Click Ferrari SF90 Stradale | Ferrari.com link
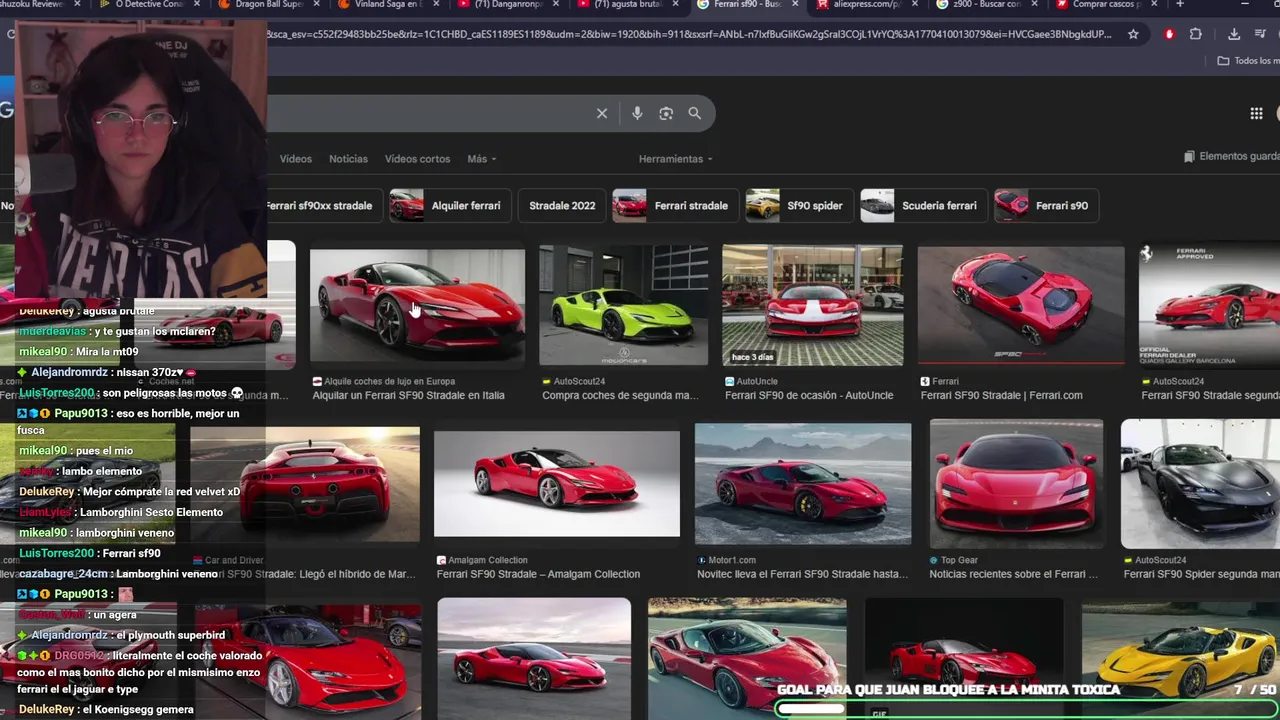This screenshot has width=1280, height=720. pyautogui.click(x=1002, y=396)
